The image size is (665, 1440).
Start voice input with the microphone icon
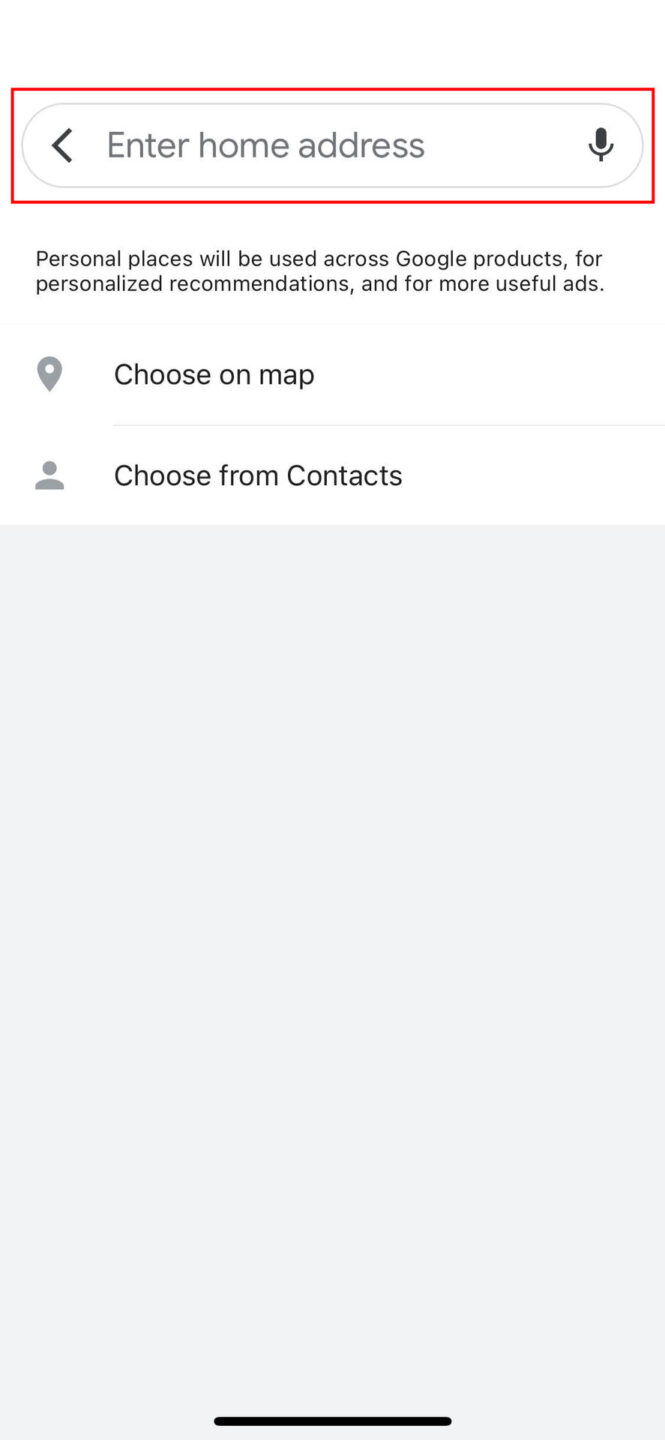coord(600,146)
